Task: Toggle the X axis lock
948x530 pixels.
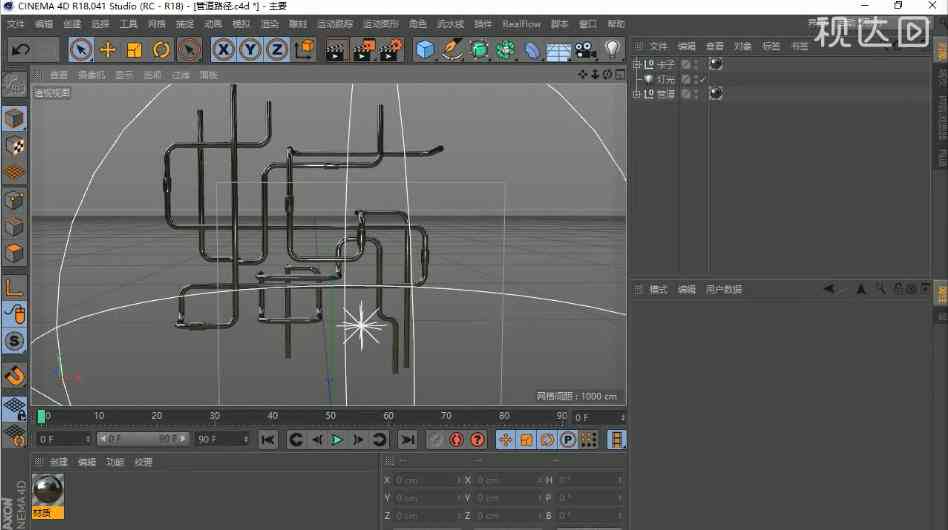Action: click(224, 50)
